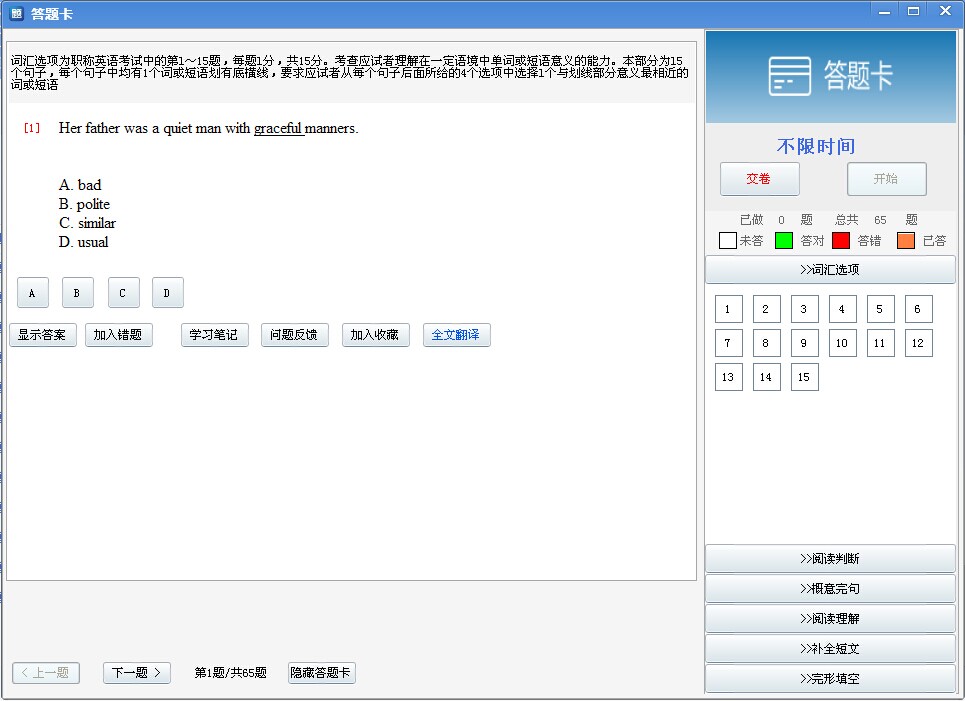The image size is (965, 701).
Task: Choose answer option D button
Action: 167,293
